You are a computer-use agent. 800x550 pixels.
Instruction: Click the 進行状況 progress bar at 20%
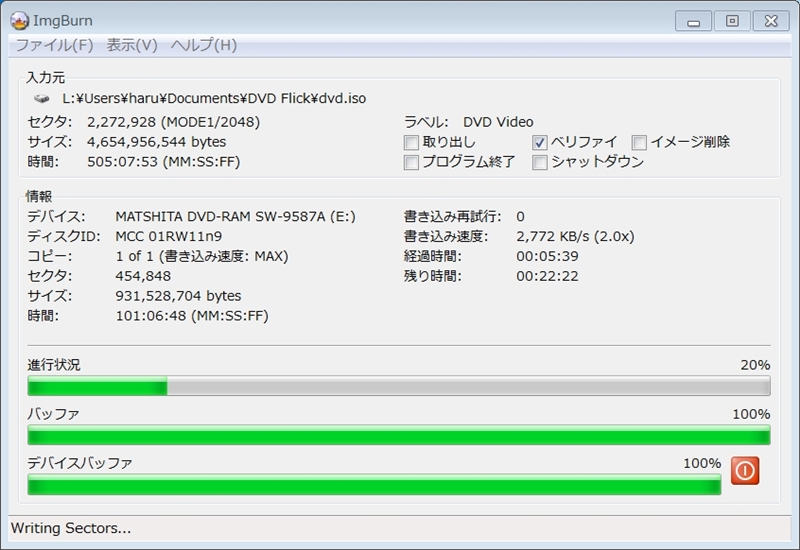pos(399,386)
